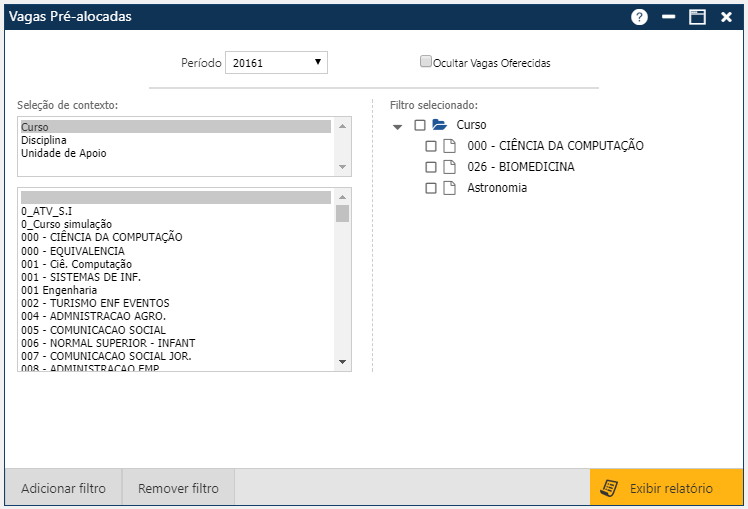
Task: Select Unidade de Apoio context option
Action: [x=63, y=153]
